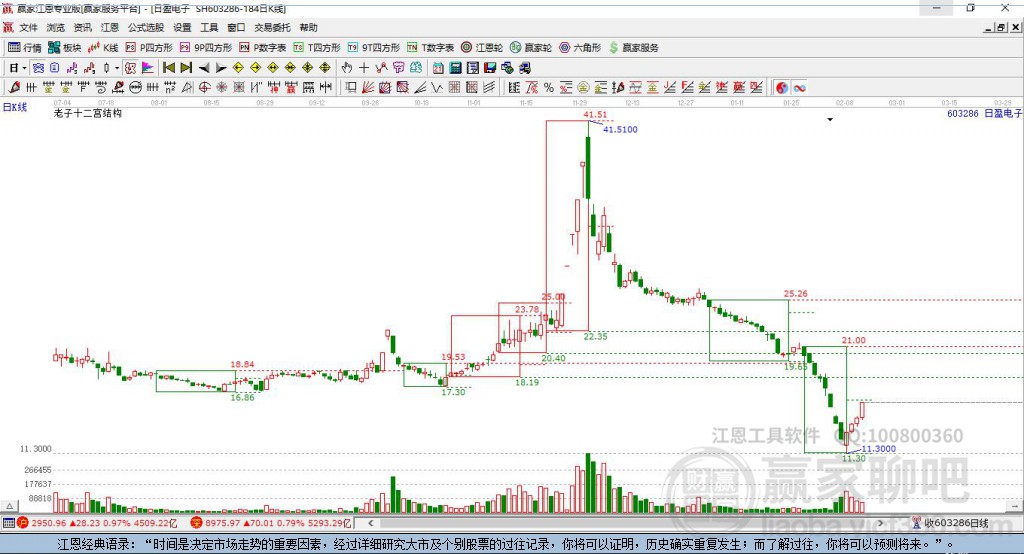Image resolution: width=1024 pixels, height=554 pixels.
Task: Open the 江恩 menu
Action: 110,27
